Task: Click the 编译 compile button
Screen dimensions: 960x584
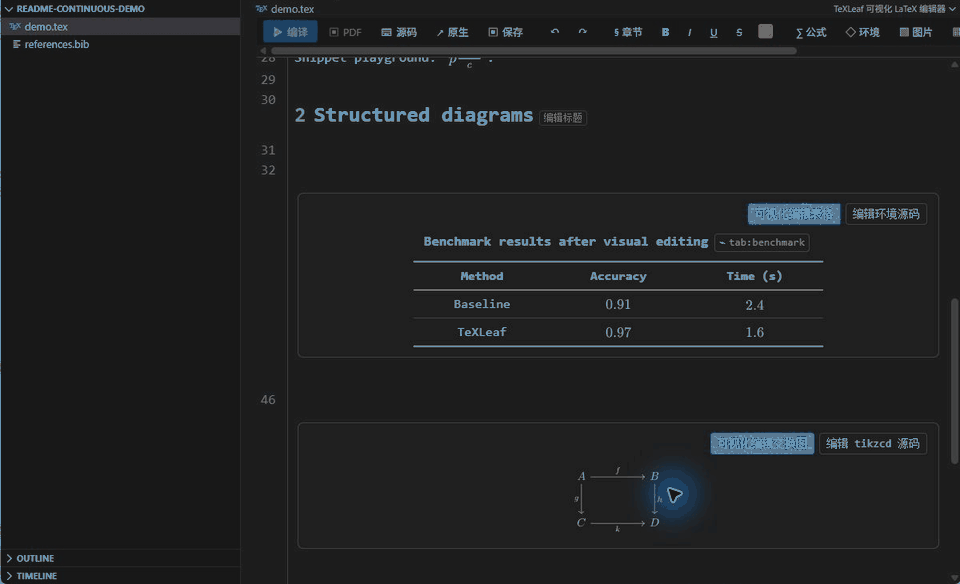Action: click(290, 32)
